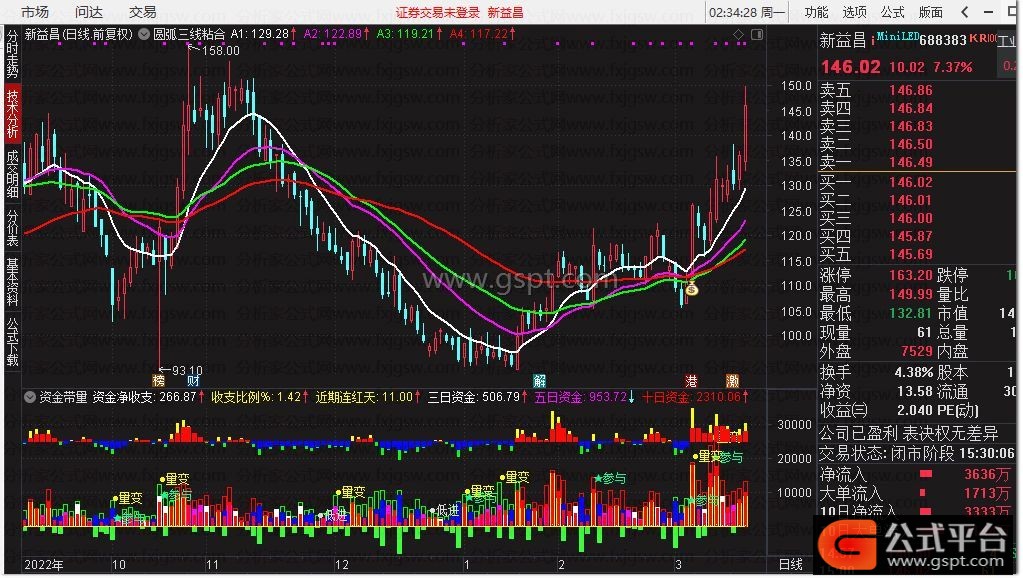Expand 资金带量 sub-indicator dropdown arrow

tap(30, 397)
